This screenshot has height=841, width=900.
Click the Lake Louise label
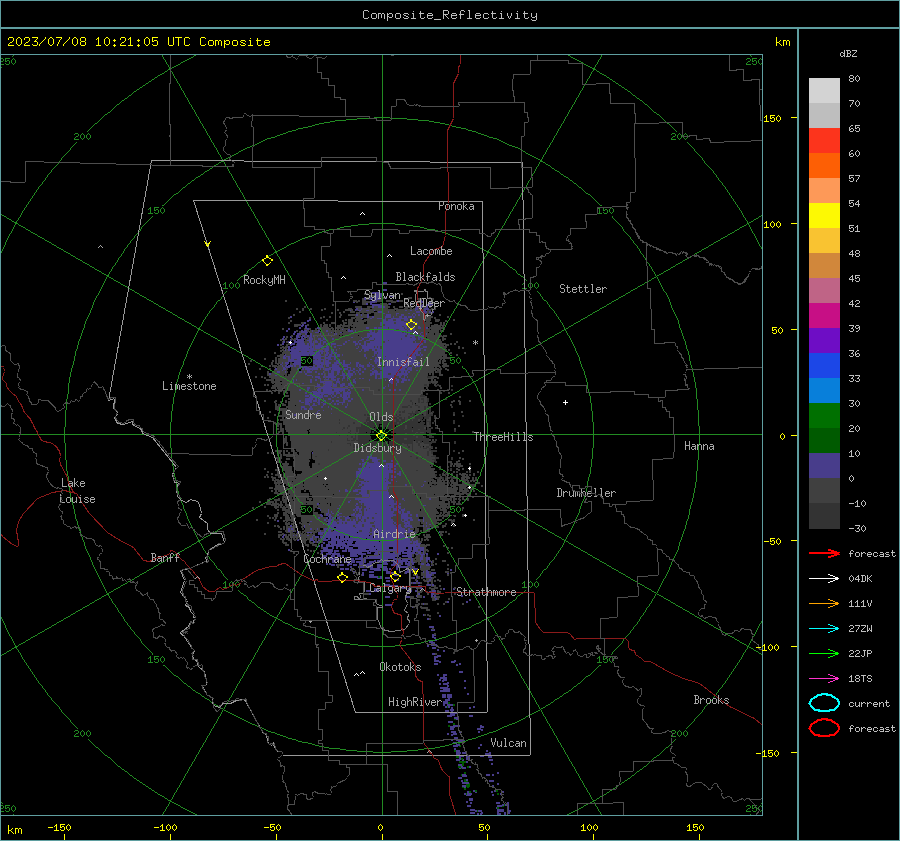(77, 491)
